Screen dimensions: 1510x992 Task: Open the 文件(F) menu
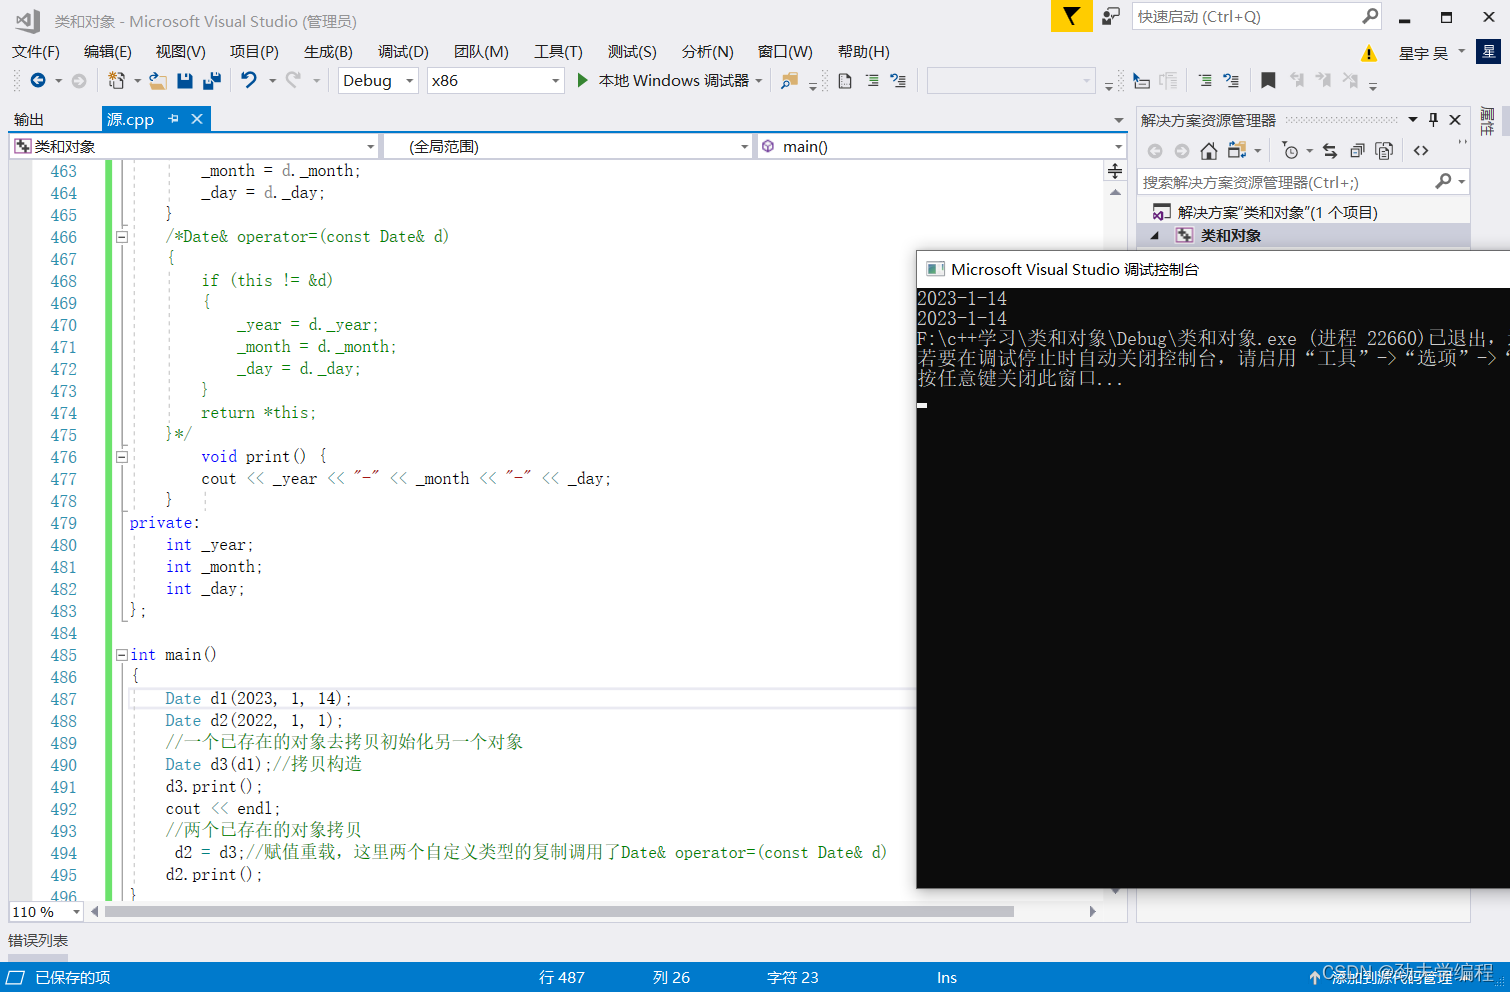(x=36, y=52)
